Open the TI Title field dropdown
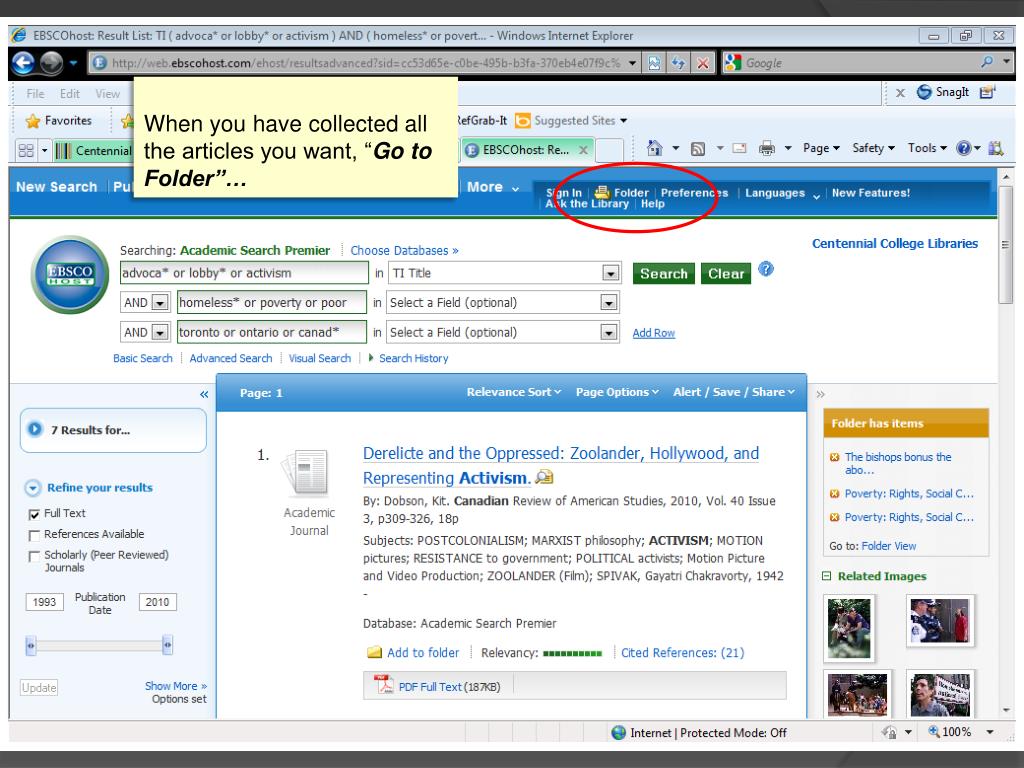The image size is (1024, 768). coord(611,273)
